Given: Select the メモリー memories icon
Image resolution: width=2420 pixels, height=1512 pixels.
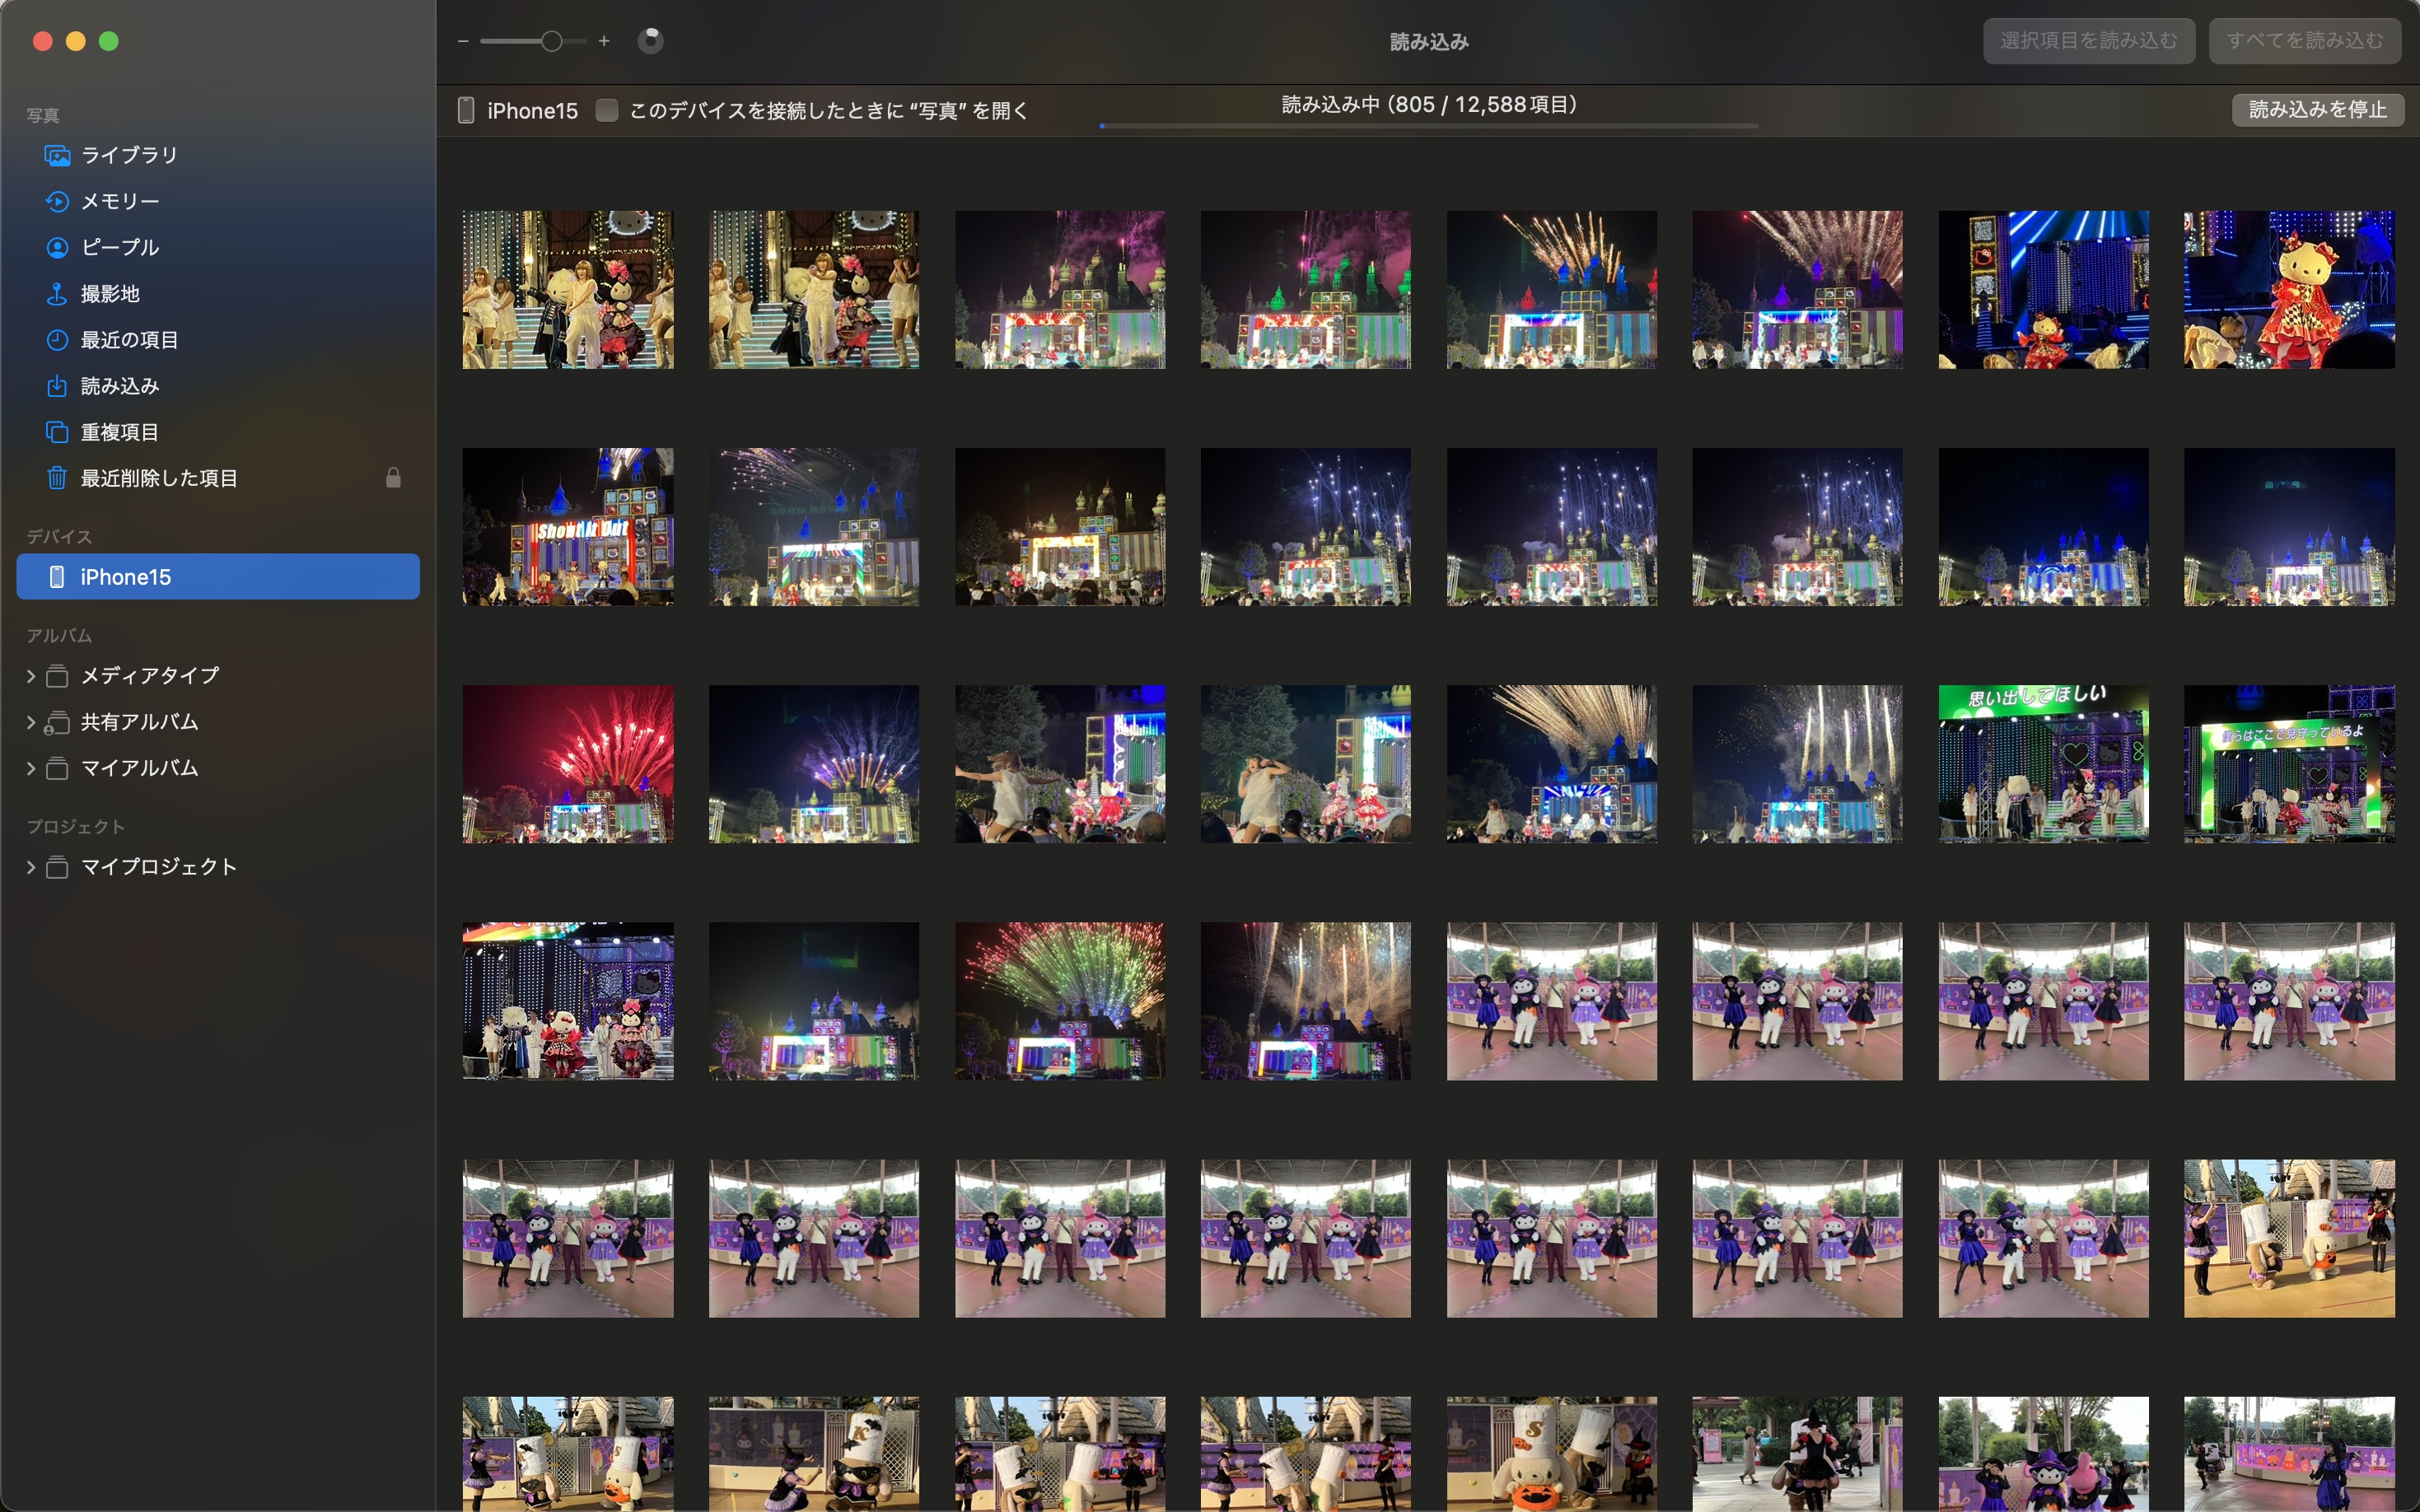Looking at the screenshot, I should 57,201.
